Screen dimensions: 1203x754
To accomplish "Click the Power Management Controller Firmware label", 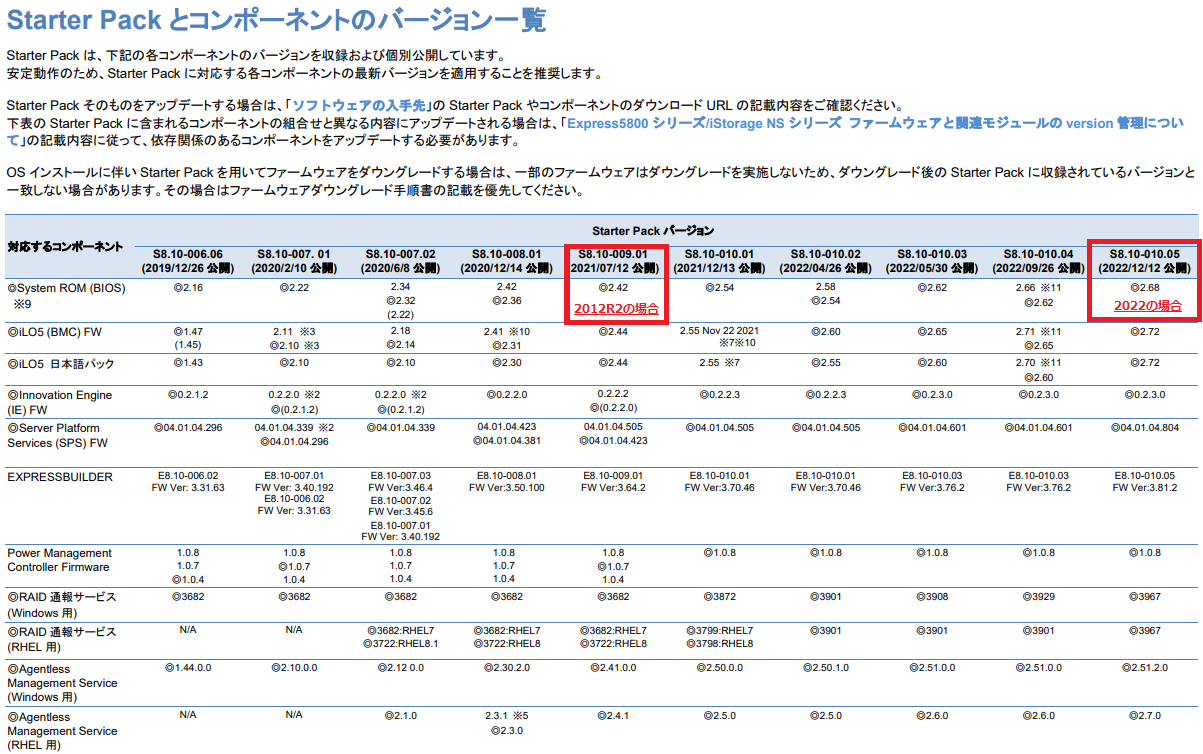I will click(x=60, y=560).
